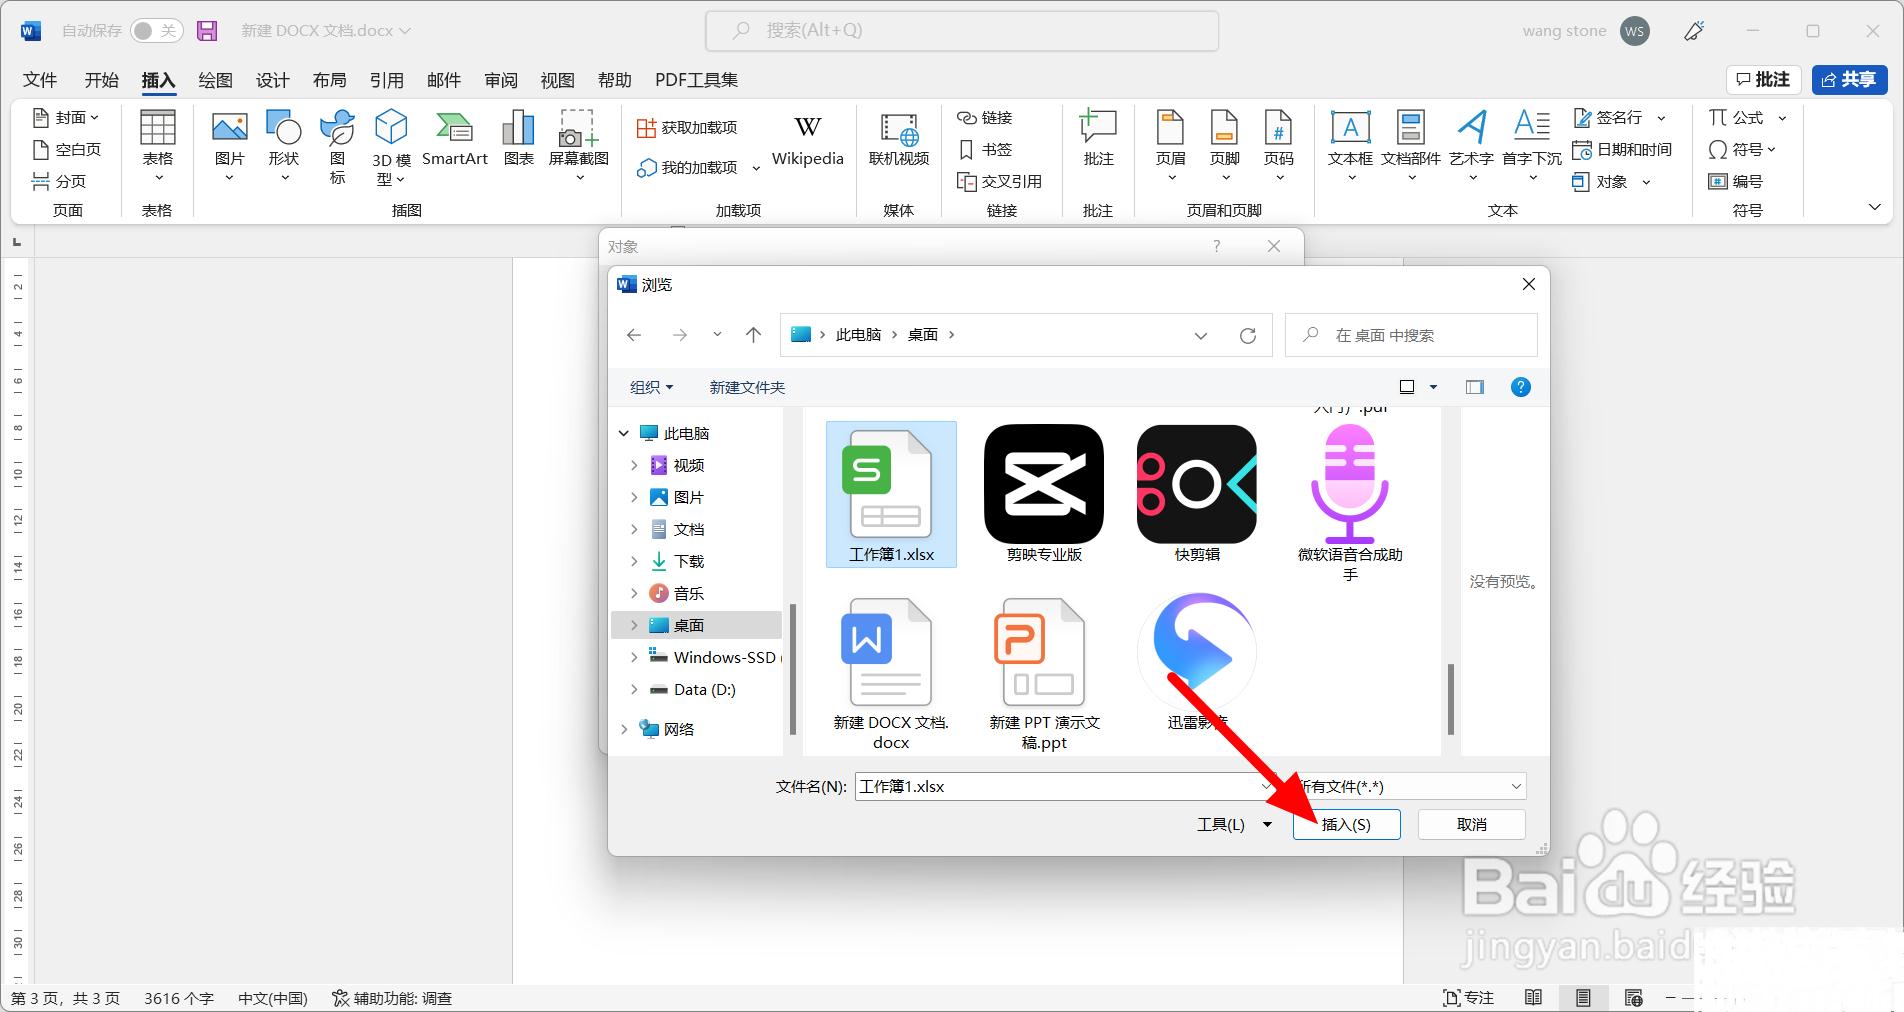Image resolution: width=1904 pixels, height=1012 pixels.
Task: Open the dialog help question mark icon
Action: [1520, 387]
